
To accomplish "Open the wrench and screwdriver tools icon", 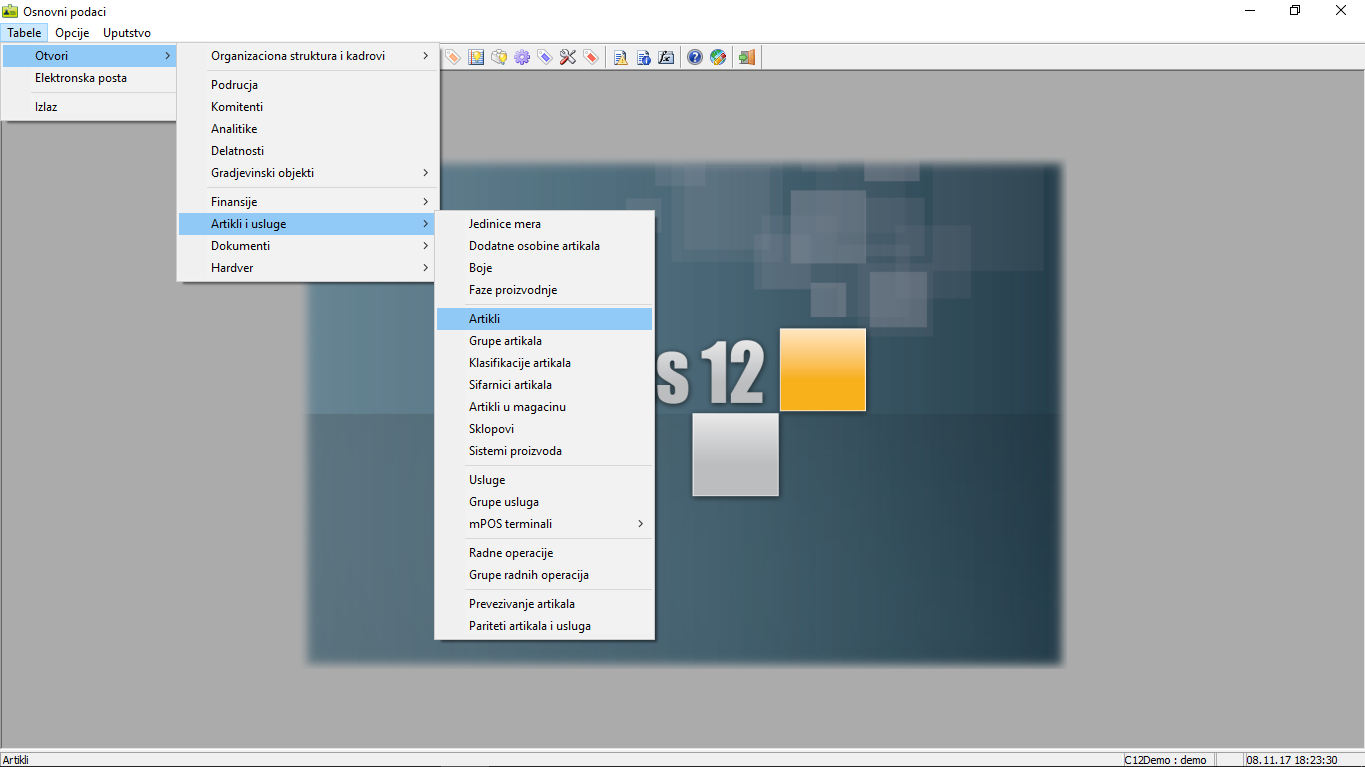I will click(x=568, y=57).
